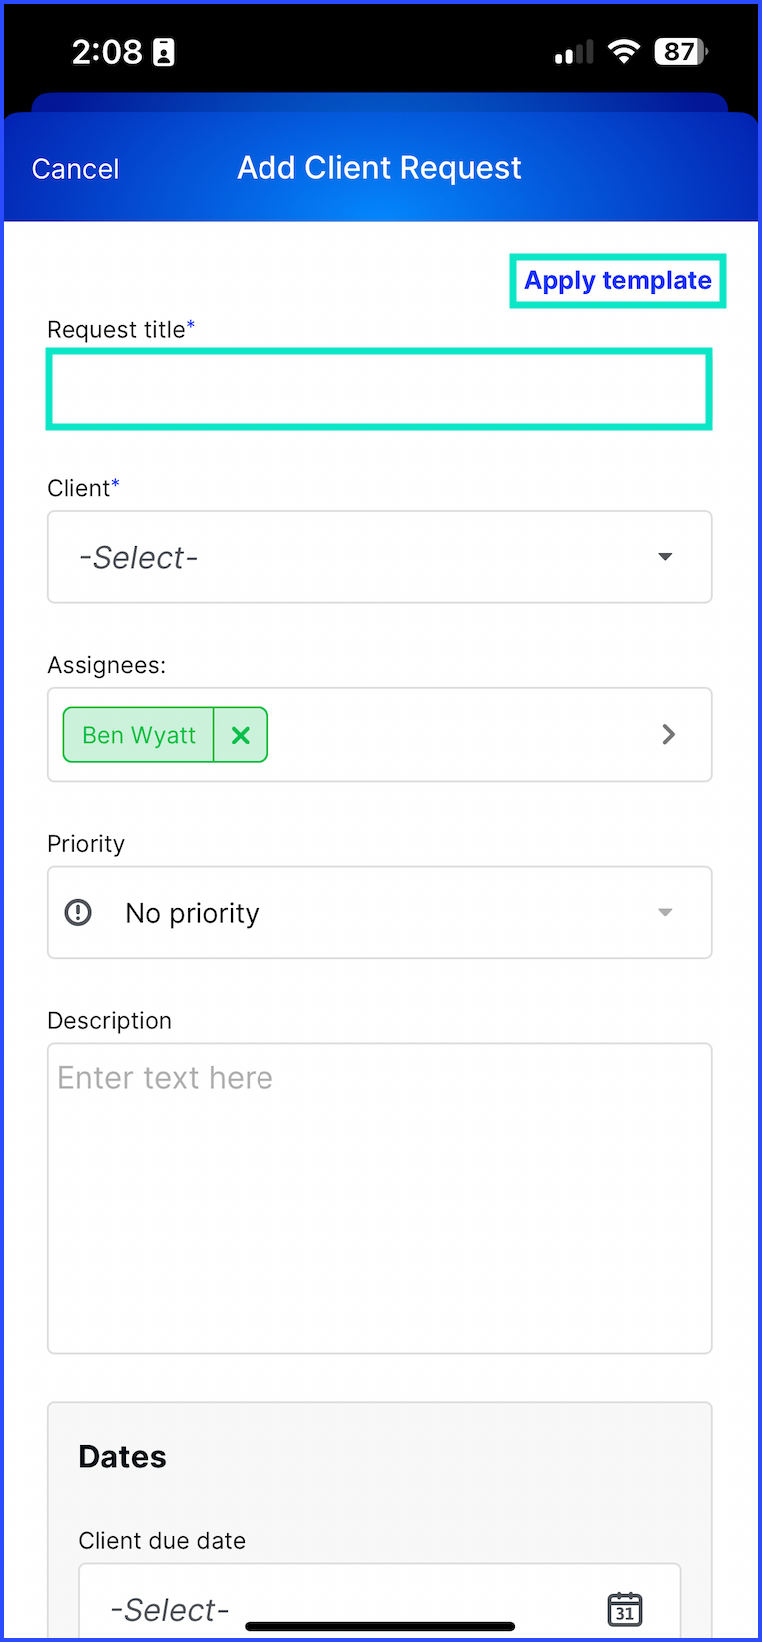Click the Apply template link
Image resolution: width=762 pixels, height=1642 pixels.
click(x=618, y=281)
